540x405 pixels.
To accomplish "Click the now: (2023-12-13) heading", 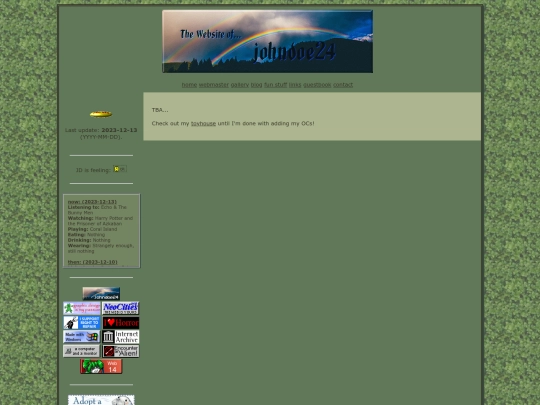I will click(92, 201).
